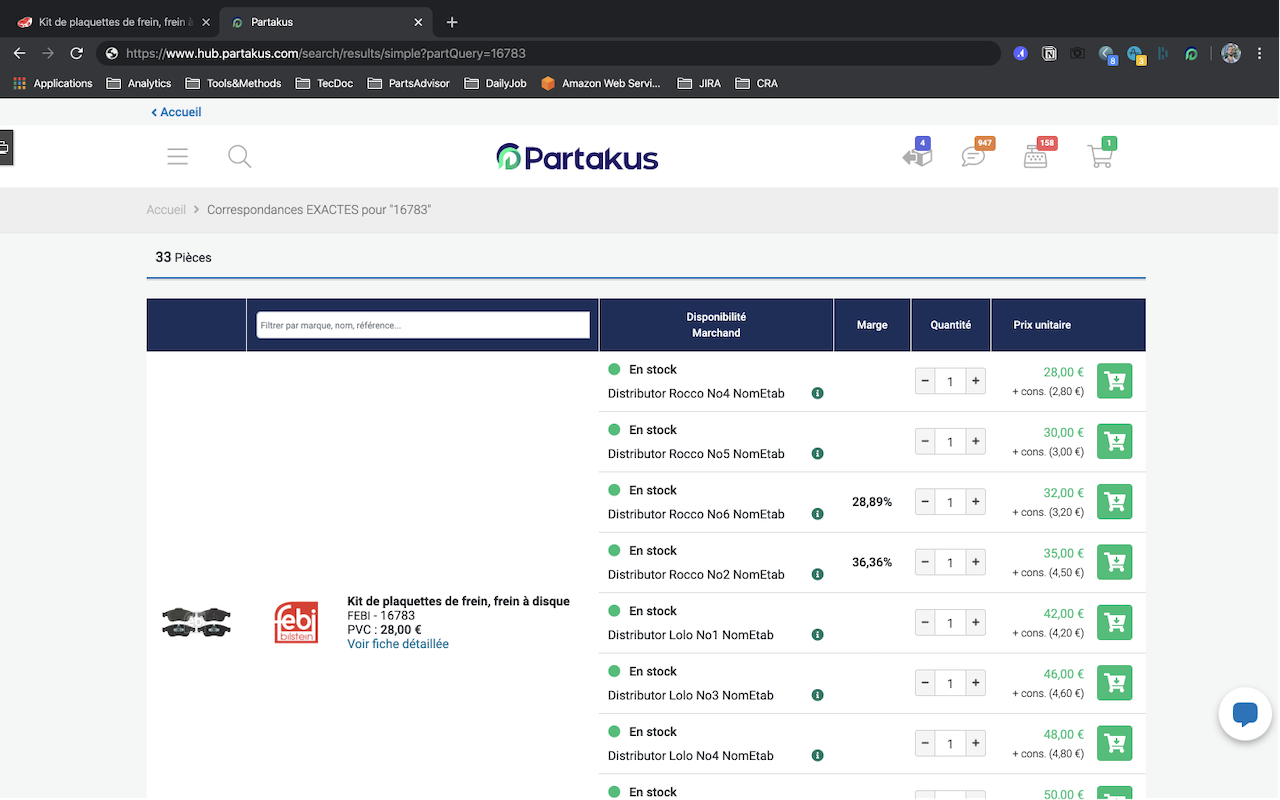Screen dimensions: 1280x800
Task: Click the Marge column header
Action: pos(872,325)
